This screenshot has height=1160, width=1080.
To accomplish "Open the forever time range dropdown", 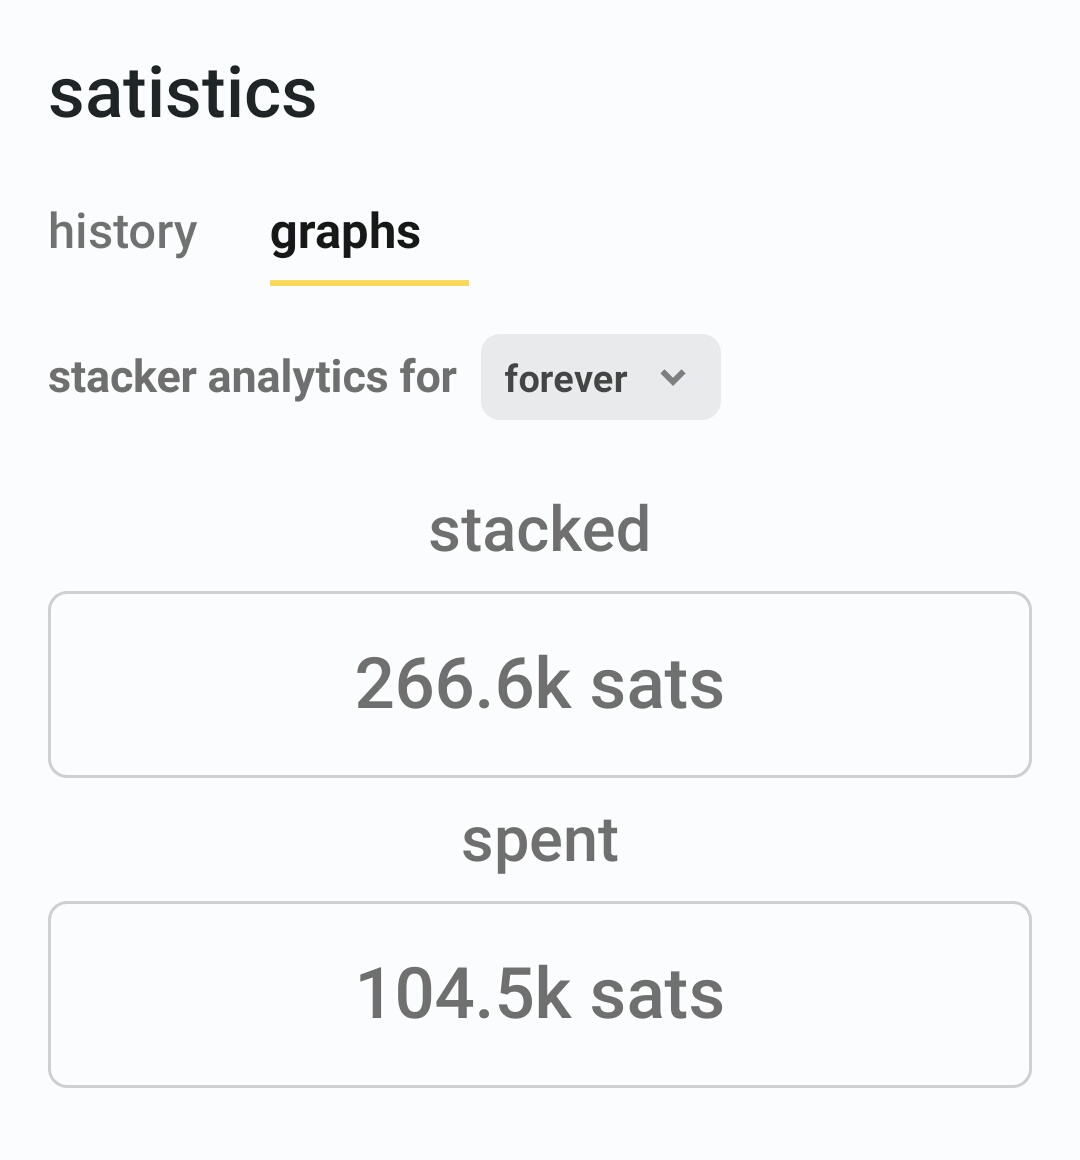I will 600,378.
